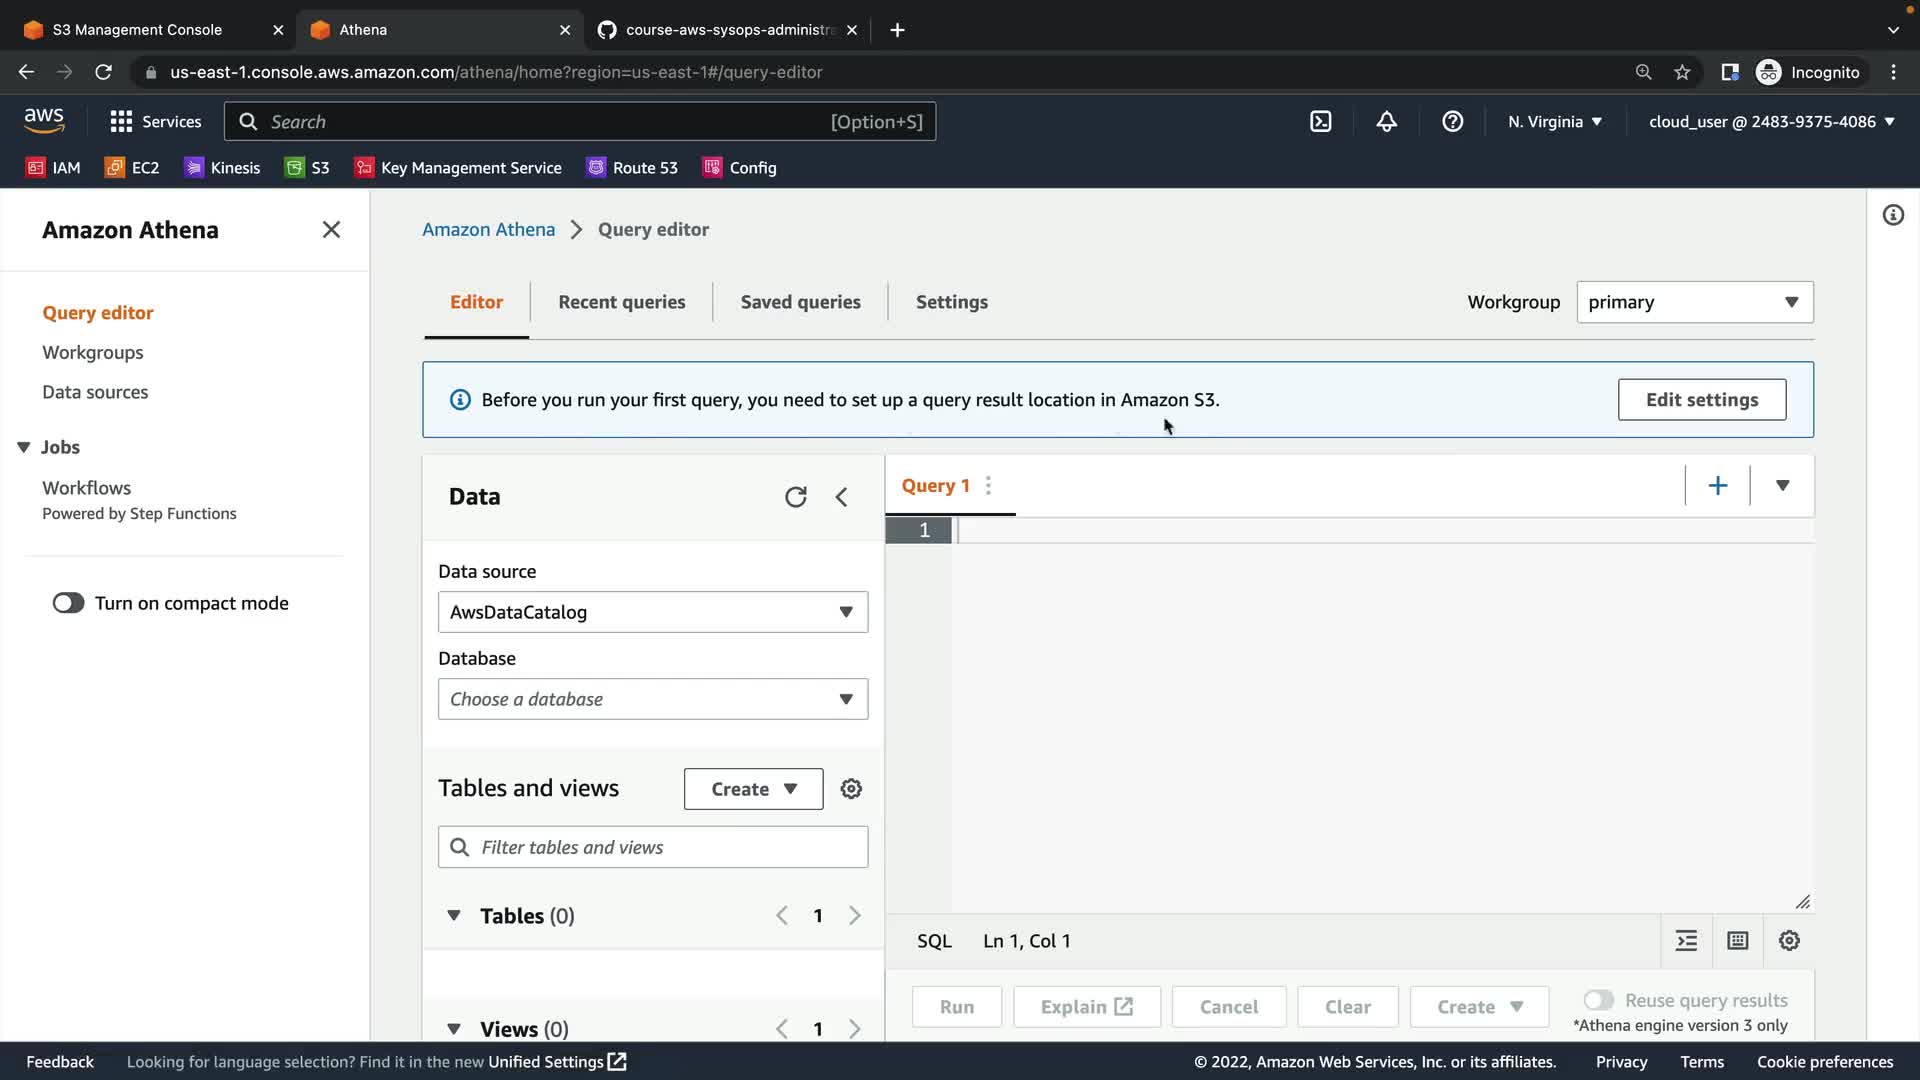The width and height of the screenshot is (1920, 1080).
Task: Open keyboard shortcuts icon in editor footer
Action: coord(1738,941)
